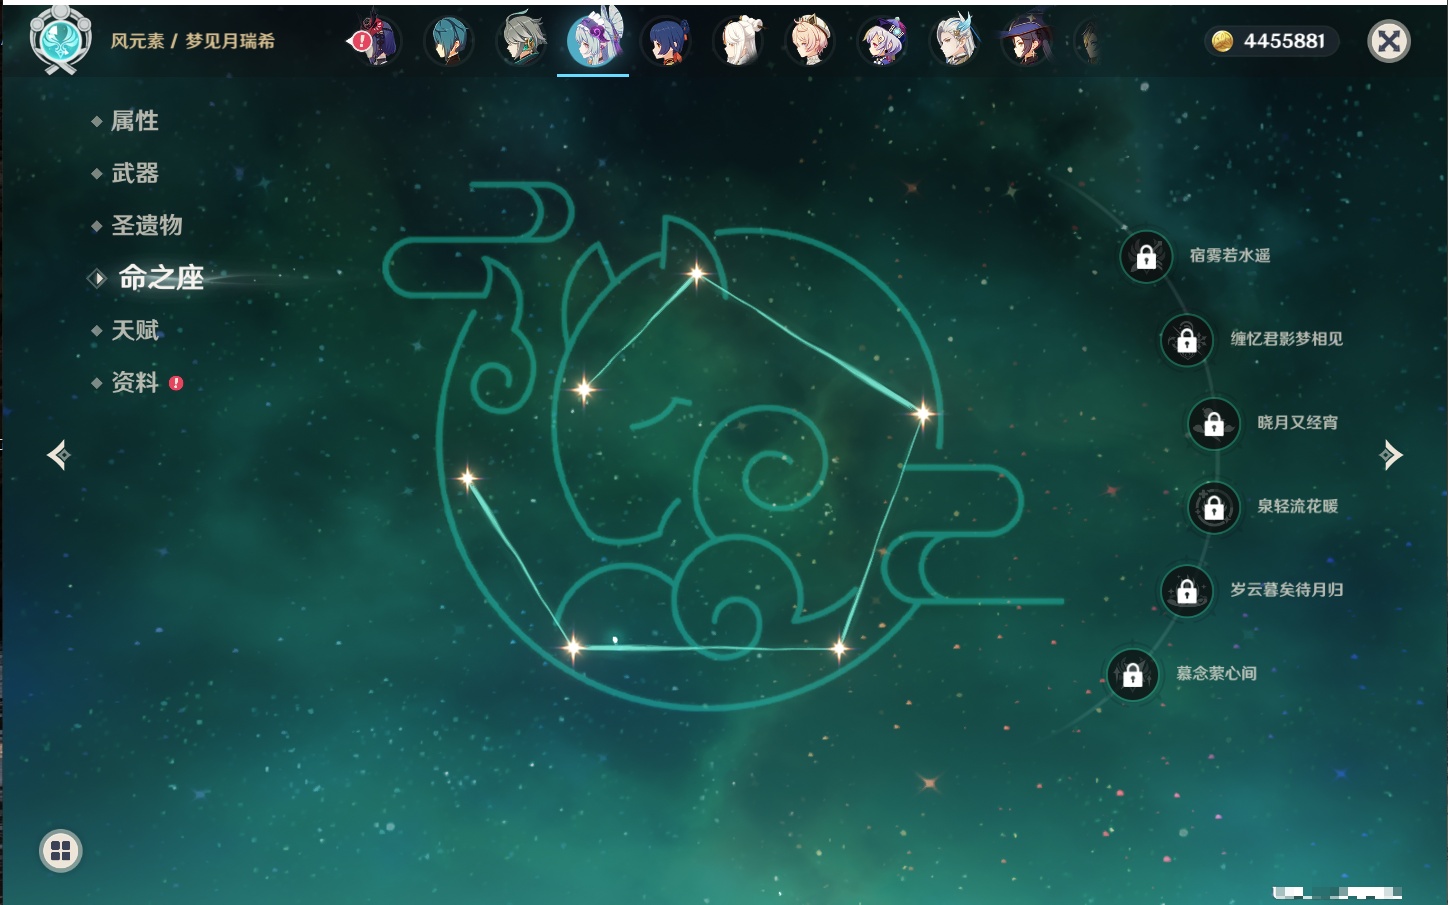Click the Anemo element emblem
This screenshot has width=1448, height=905.
click(x=61, y=39)
